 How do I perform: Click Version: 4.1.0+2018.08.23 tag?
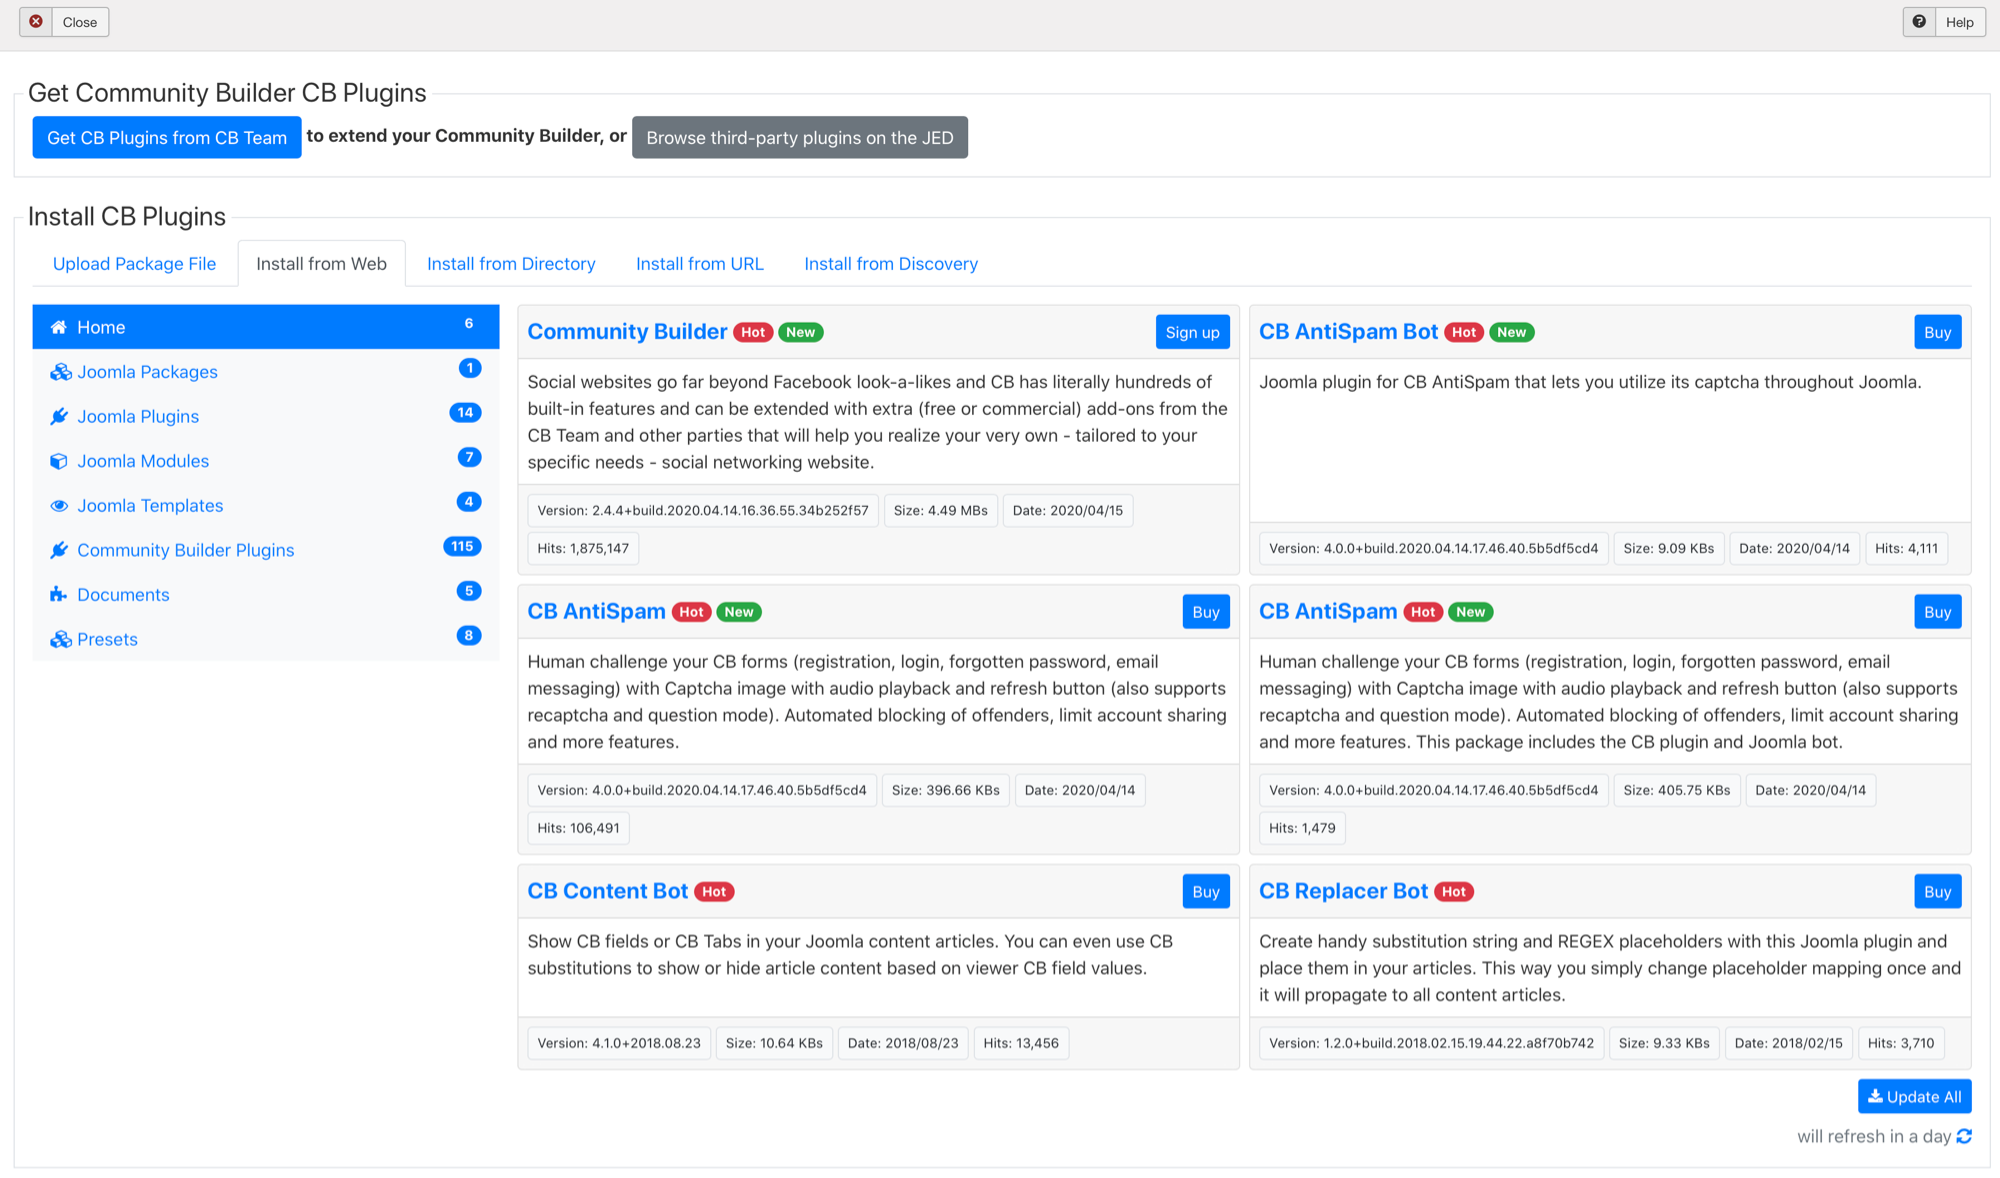[x=619, y=1043]
